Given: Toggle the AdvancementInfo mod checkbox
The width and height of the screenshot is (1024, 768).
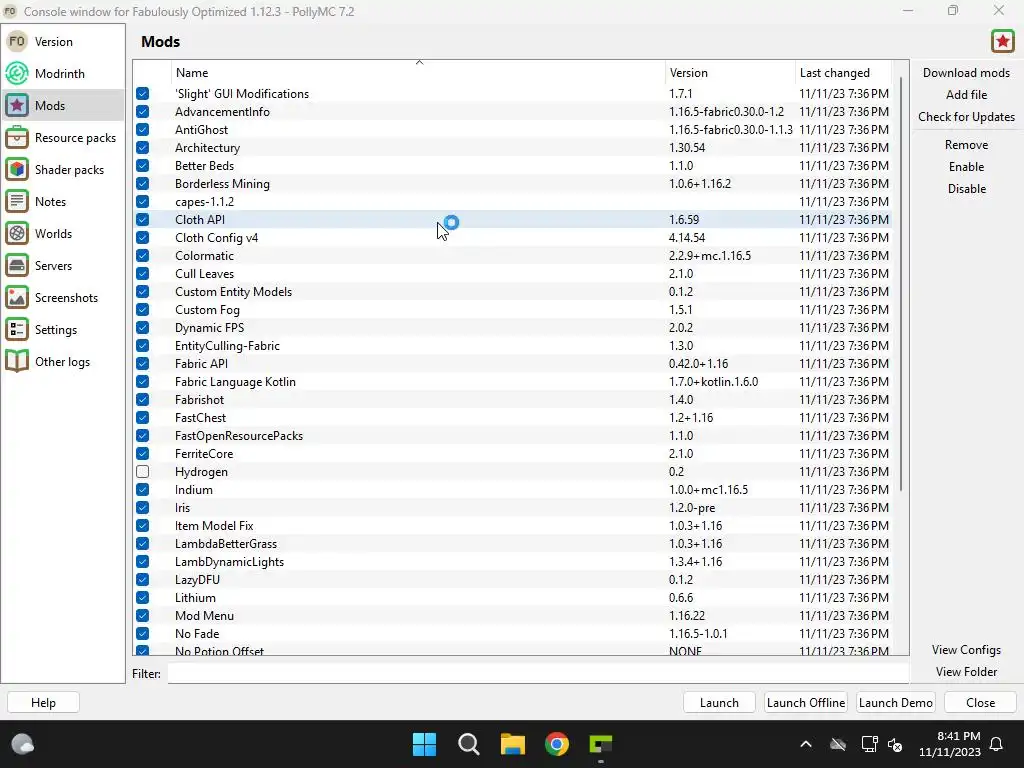Looking at the screenshot, I should (142, 112).
